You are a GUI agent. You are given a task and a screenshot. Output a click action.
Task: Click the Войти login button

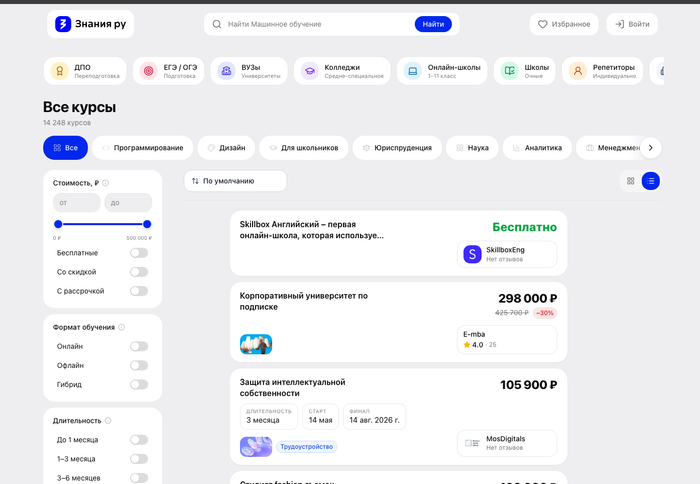632,24
